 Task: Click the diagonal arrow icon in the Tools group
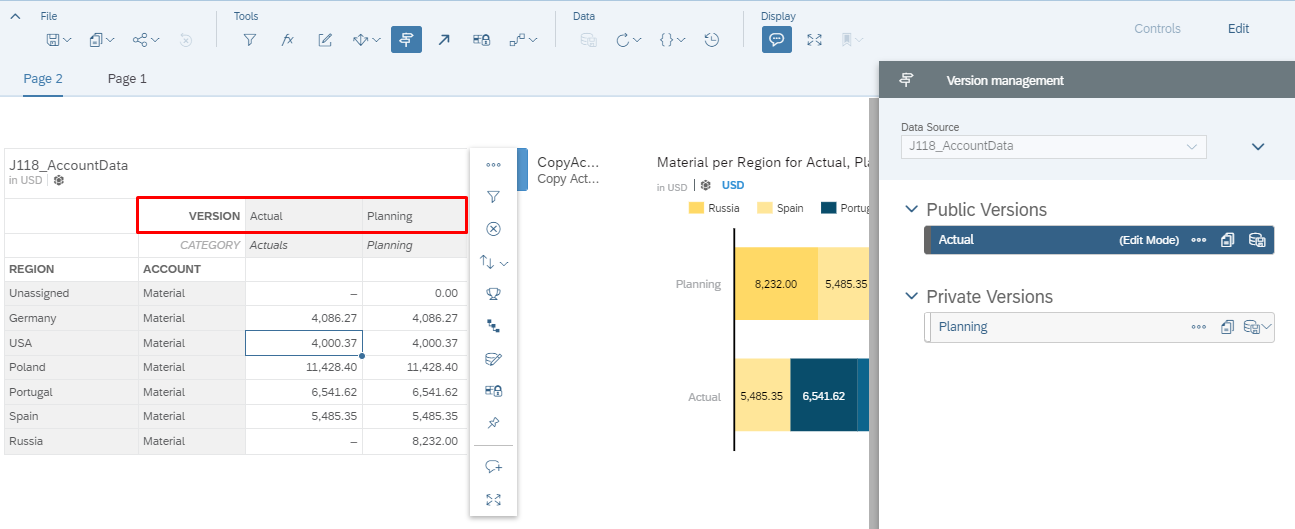pyautogui.click(x=444, y=40)
